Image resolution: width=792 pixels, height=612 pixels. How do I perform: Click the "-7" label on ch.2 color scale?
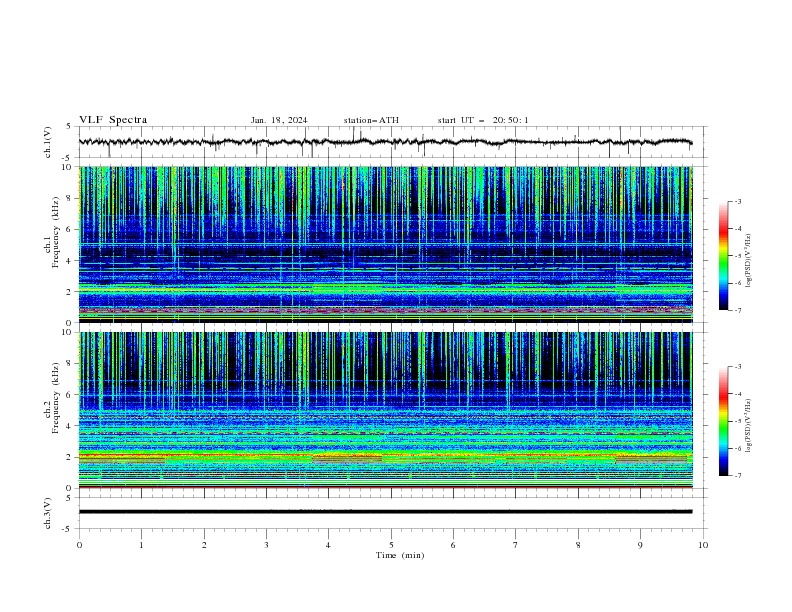[737, 476]
